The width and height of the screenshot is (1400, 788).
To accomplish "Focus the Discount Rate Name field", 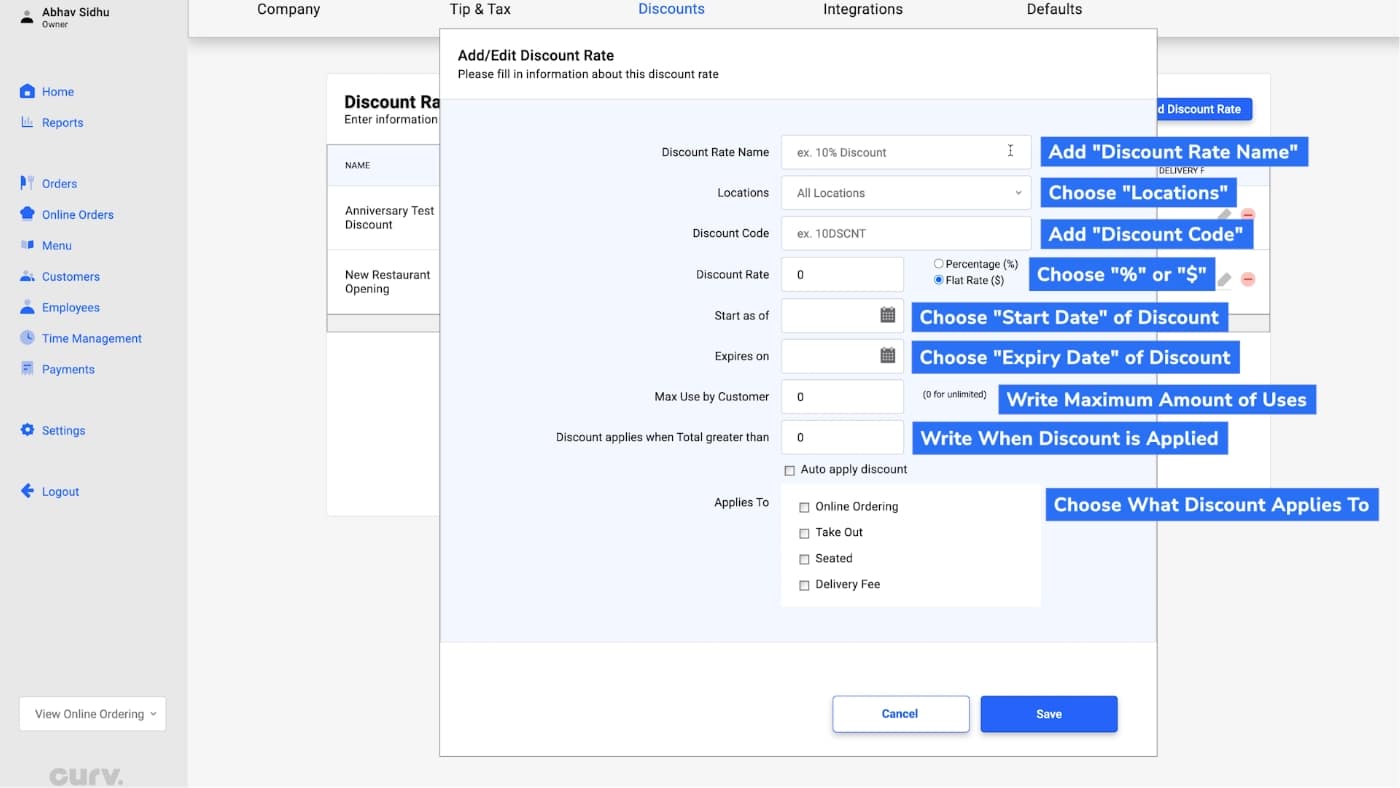I will (x=906, y=152).
